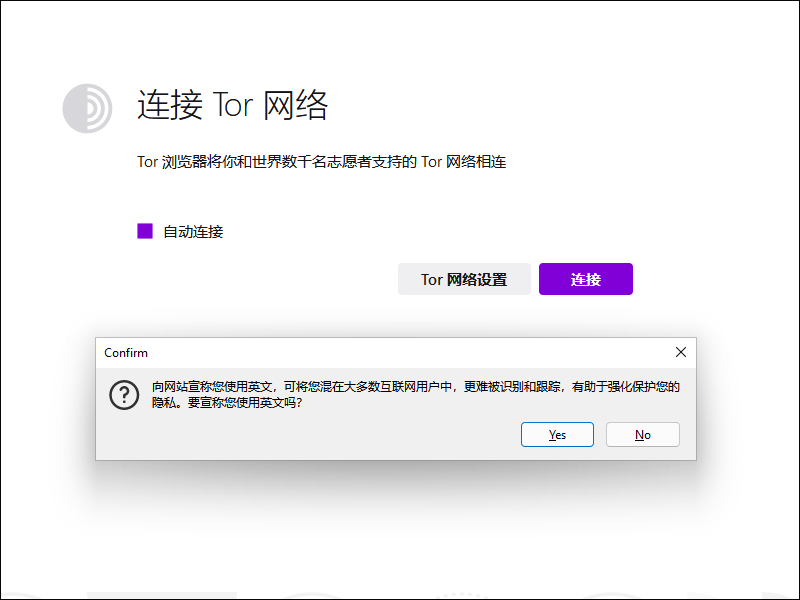Click the 连接 Tor 网络 heading
This screenshot has height=600, width=800.
[x=232, y=105]
